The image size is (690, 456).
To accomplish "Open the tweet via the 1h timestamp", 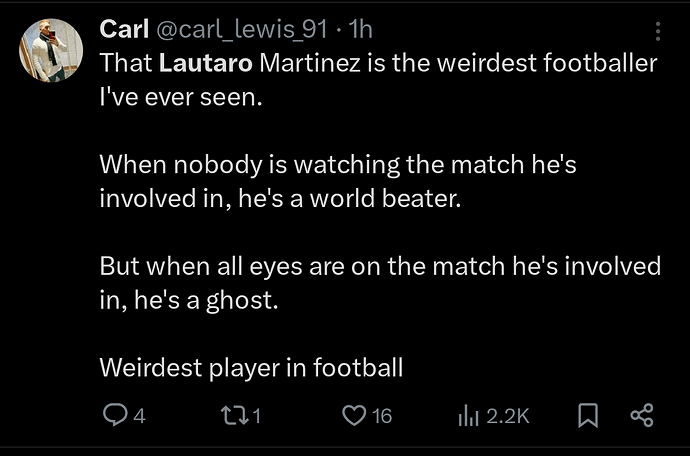I will pos(360,29).
